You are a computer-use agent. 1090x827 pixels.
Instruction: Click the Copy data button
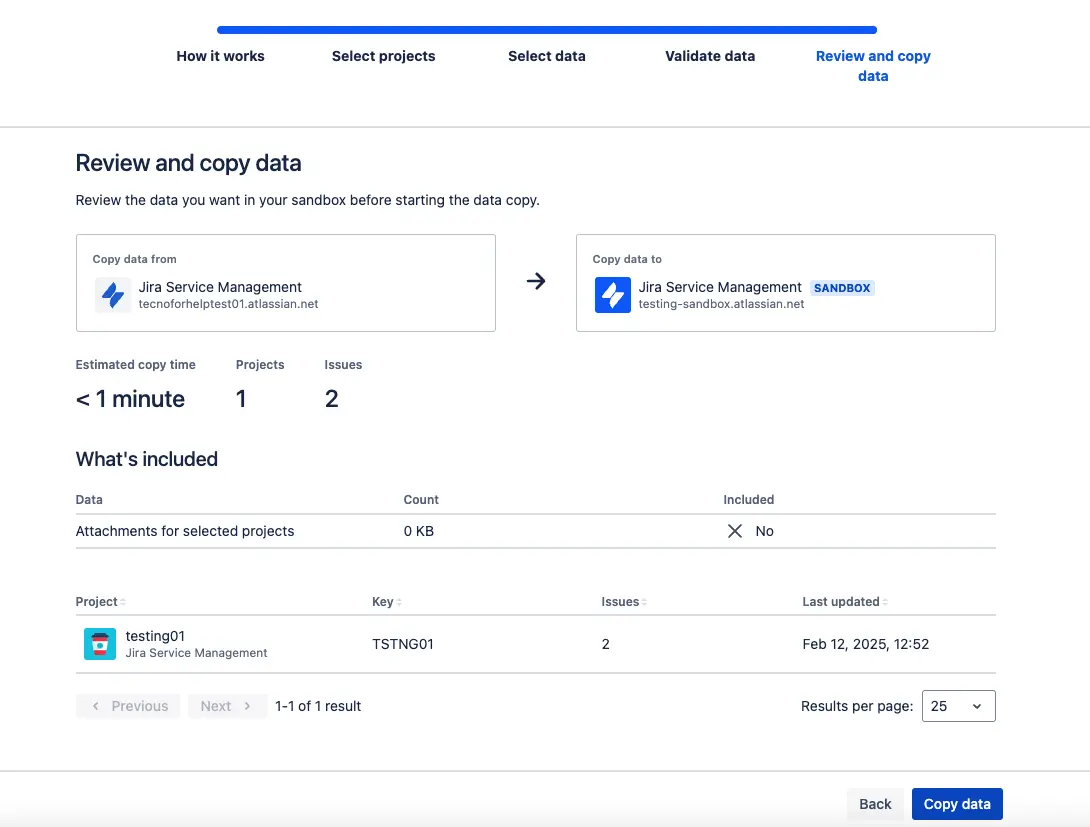(x=957, y=804)
